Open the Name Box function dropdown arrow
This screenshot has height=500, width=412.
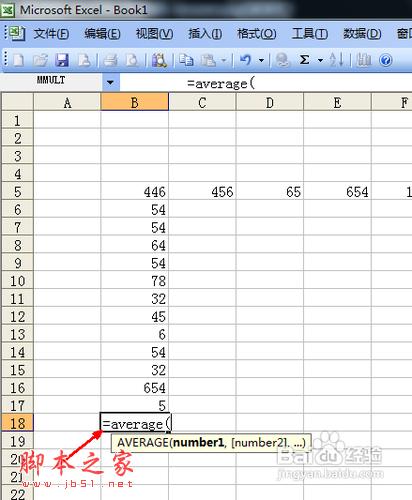(x=110, y=82)
